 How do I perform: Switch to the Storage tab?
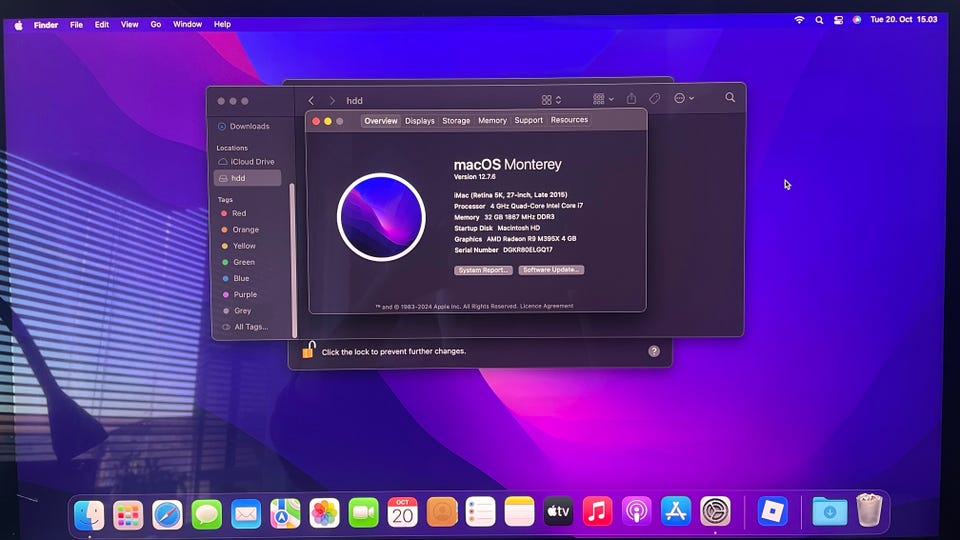(456, 121)
